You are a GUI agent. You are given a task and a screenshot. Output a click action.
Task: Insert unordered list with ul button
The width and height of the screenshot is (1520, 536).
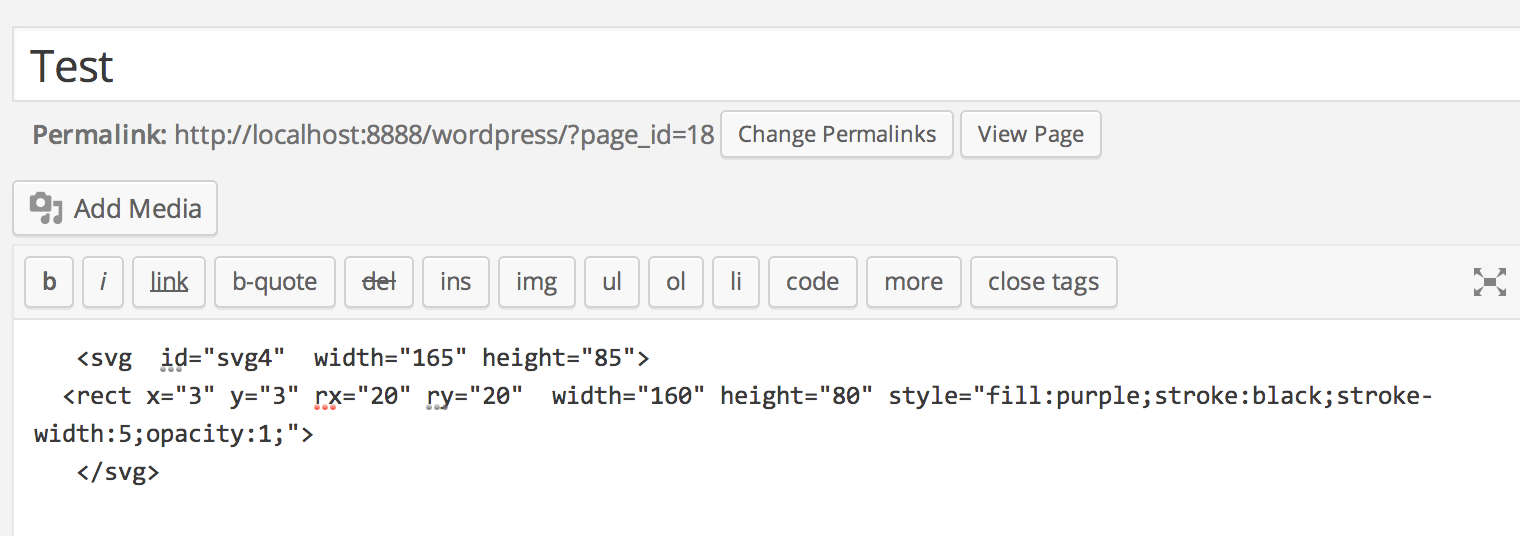612,282
